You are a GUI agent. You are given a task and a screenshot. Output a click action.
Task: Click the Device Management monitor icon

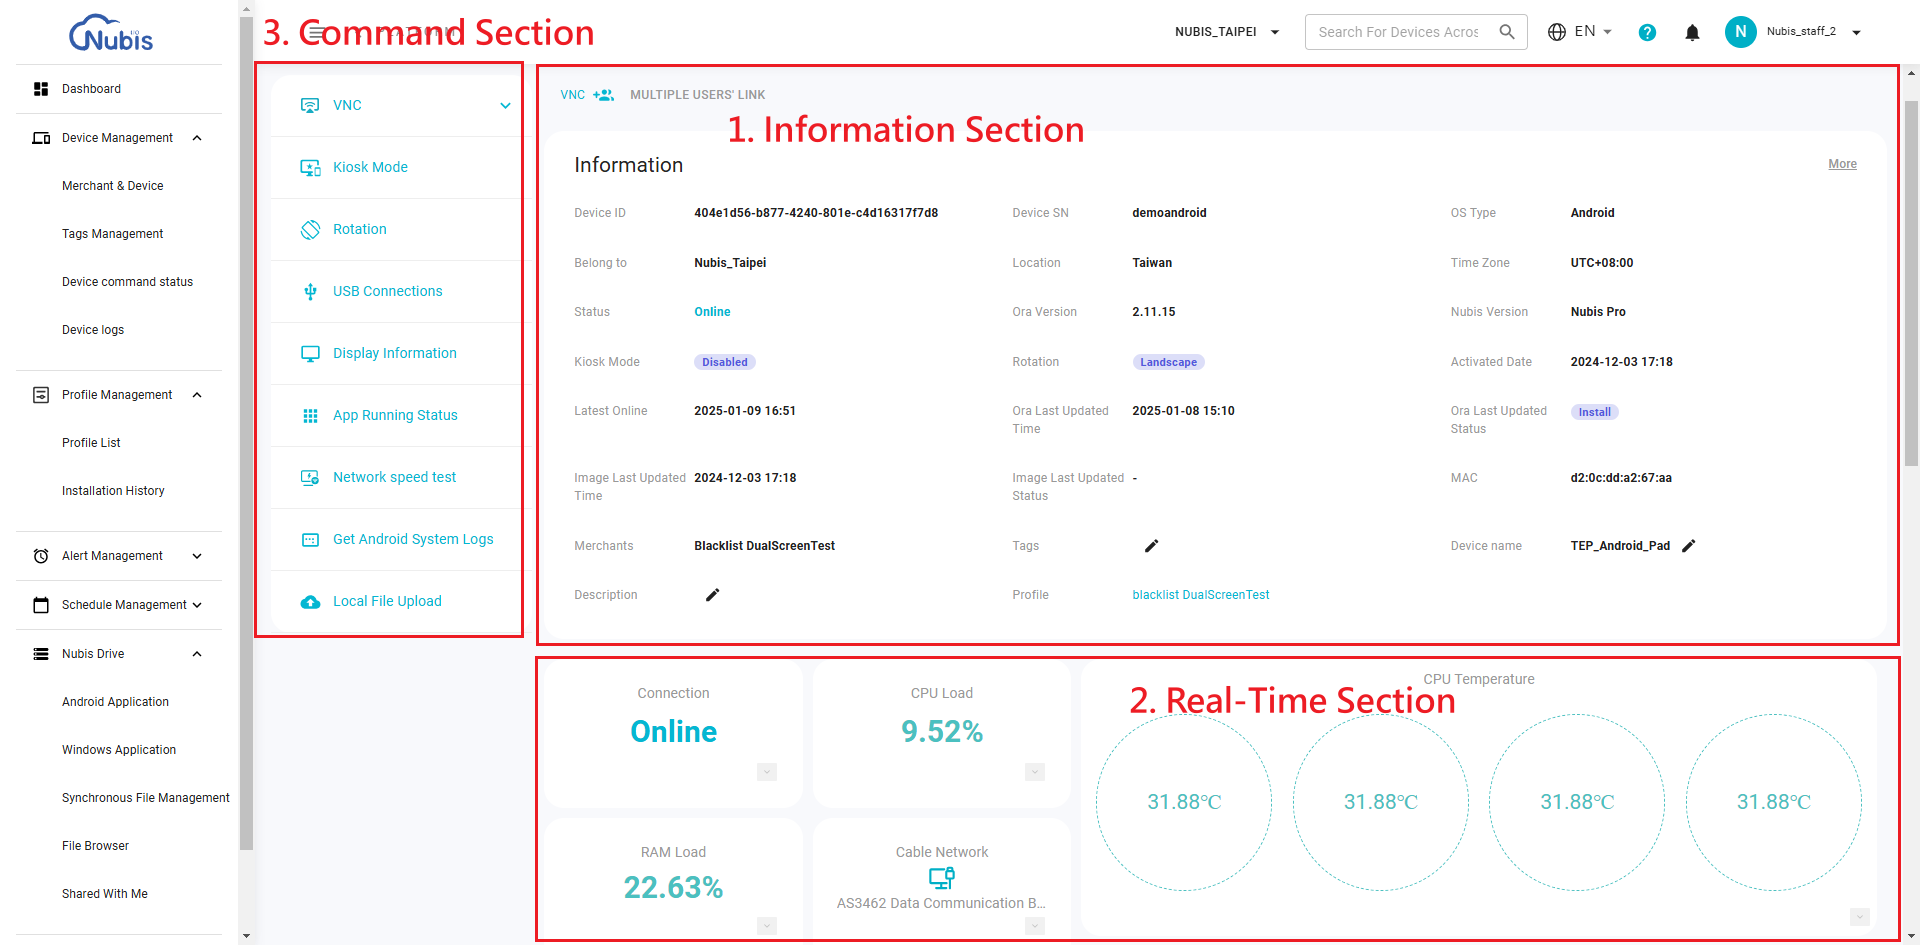(x=41, y=138)
